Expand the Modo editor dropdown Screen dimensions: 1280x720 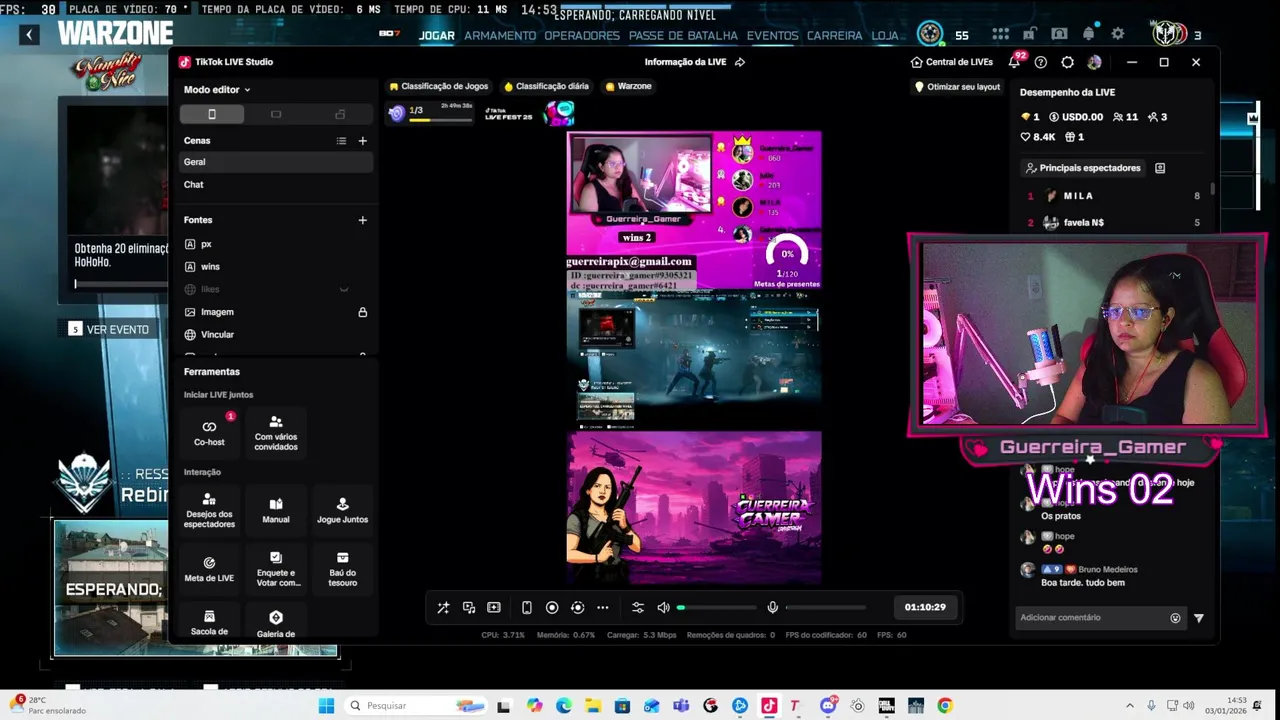217,90
